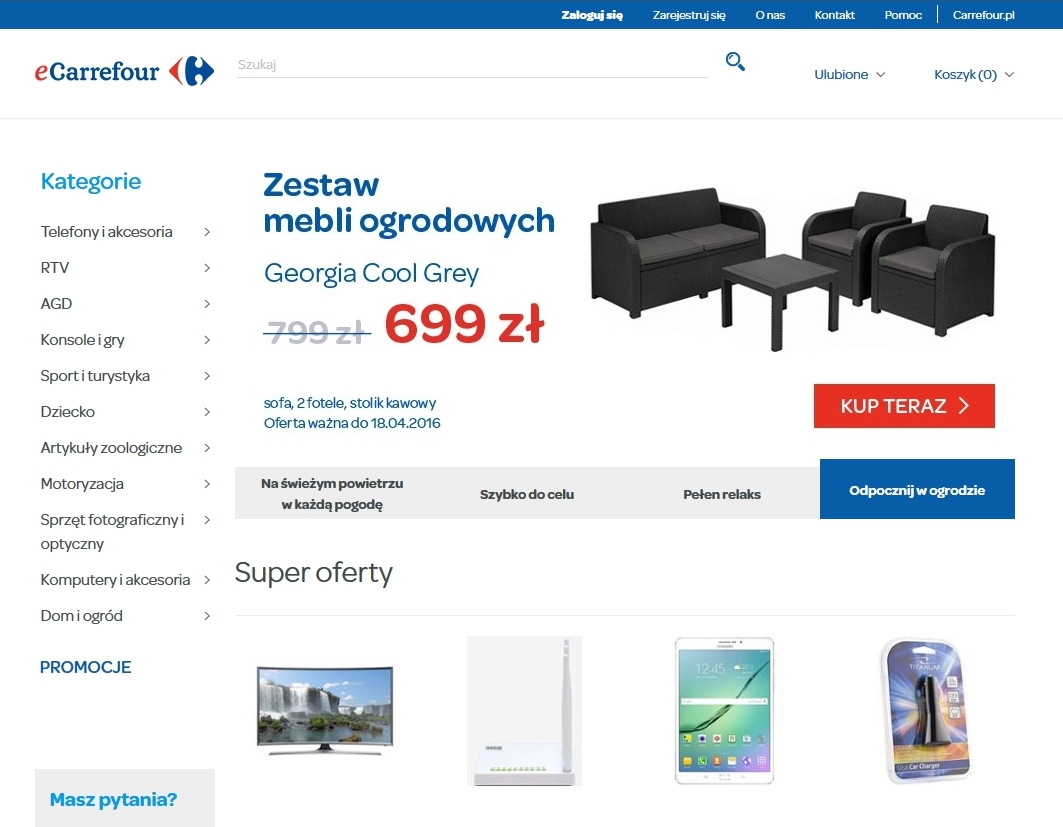Open the curved TV product thumbnail

(x=325, y=708)
